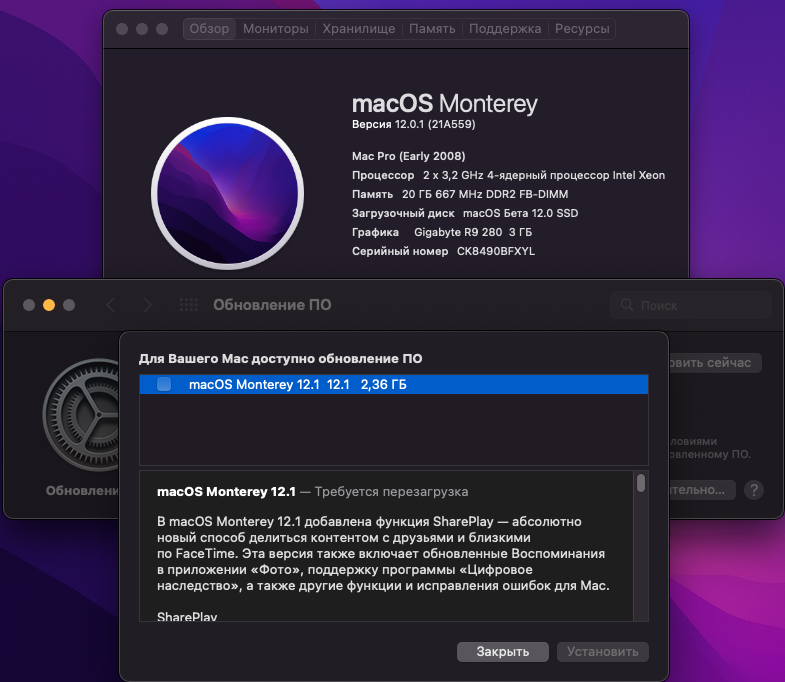This screenshot has width=785, height=682.
Task: Open the Мониторы tab
Action: tap(275, 29)
